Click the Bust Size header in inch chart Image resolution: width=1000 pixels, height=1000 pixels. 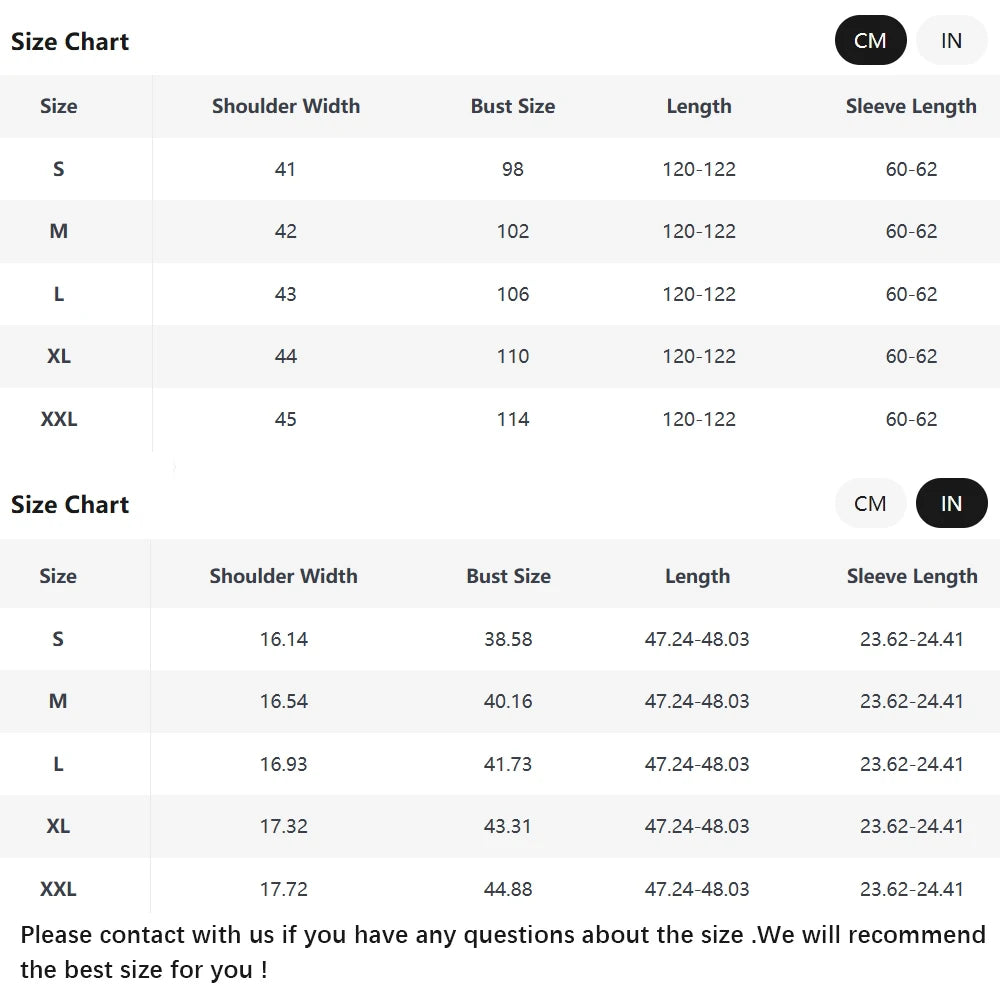508,576
